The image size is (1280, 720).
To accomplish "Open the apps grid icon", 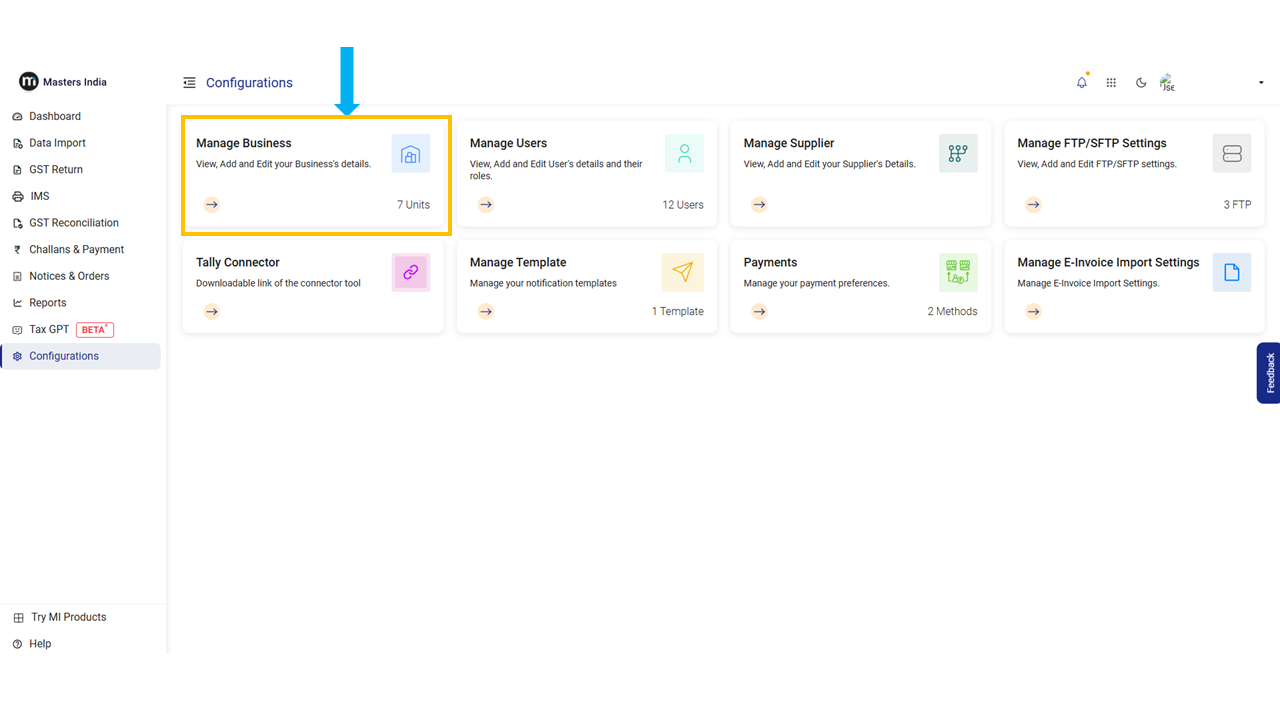I will coord(1111,83).
